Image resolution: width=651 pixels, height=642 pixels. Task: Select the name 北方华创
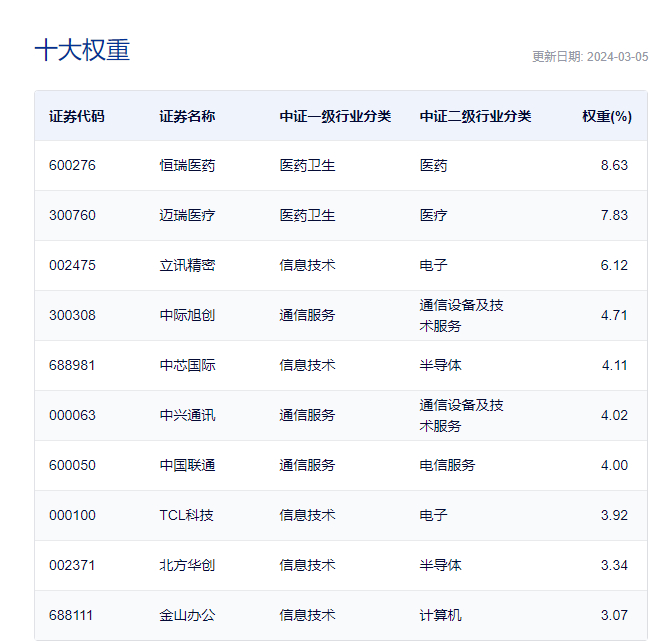pyautogui.click(x=187, y=565)
